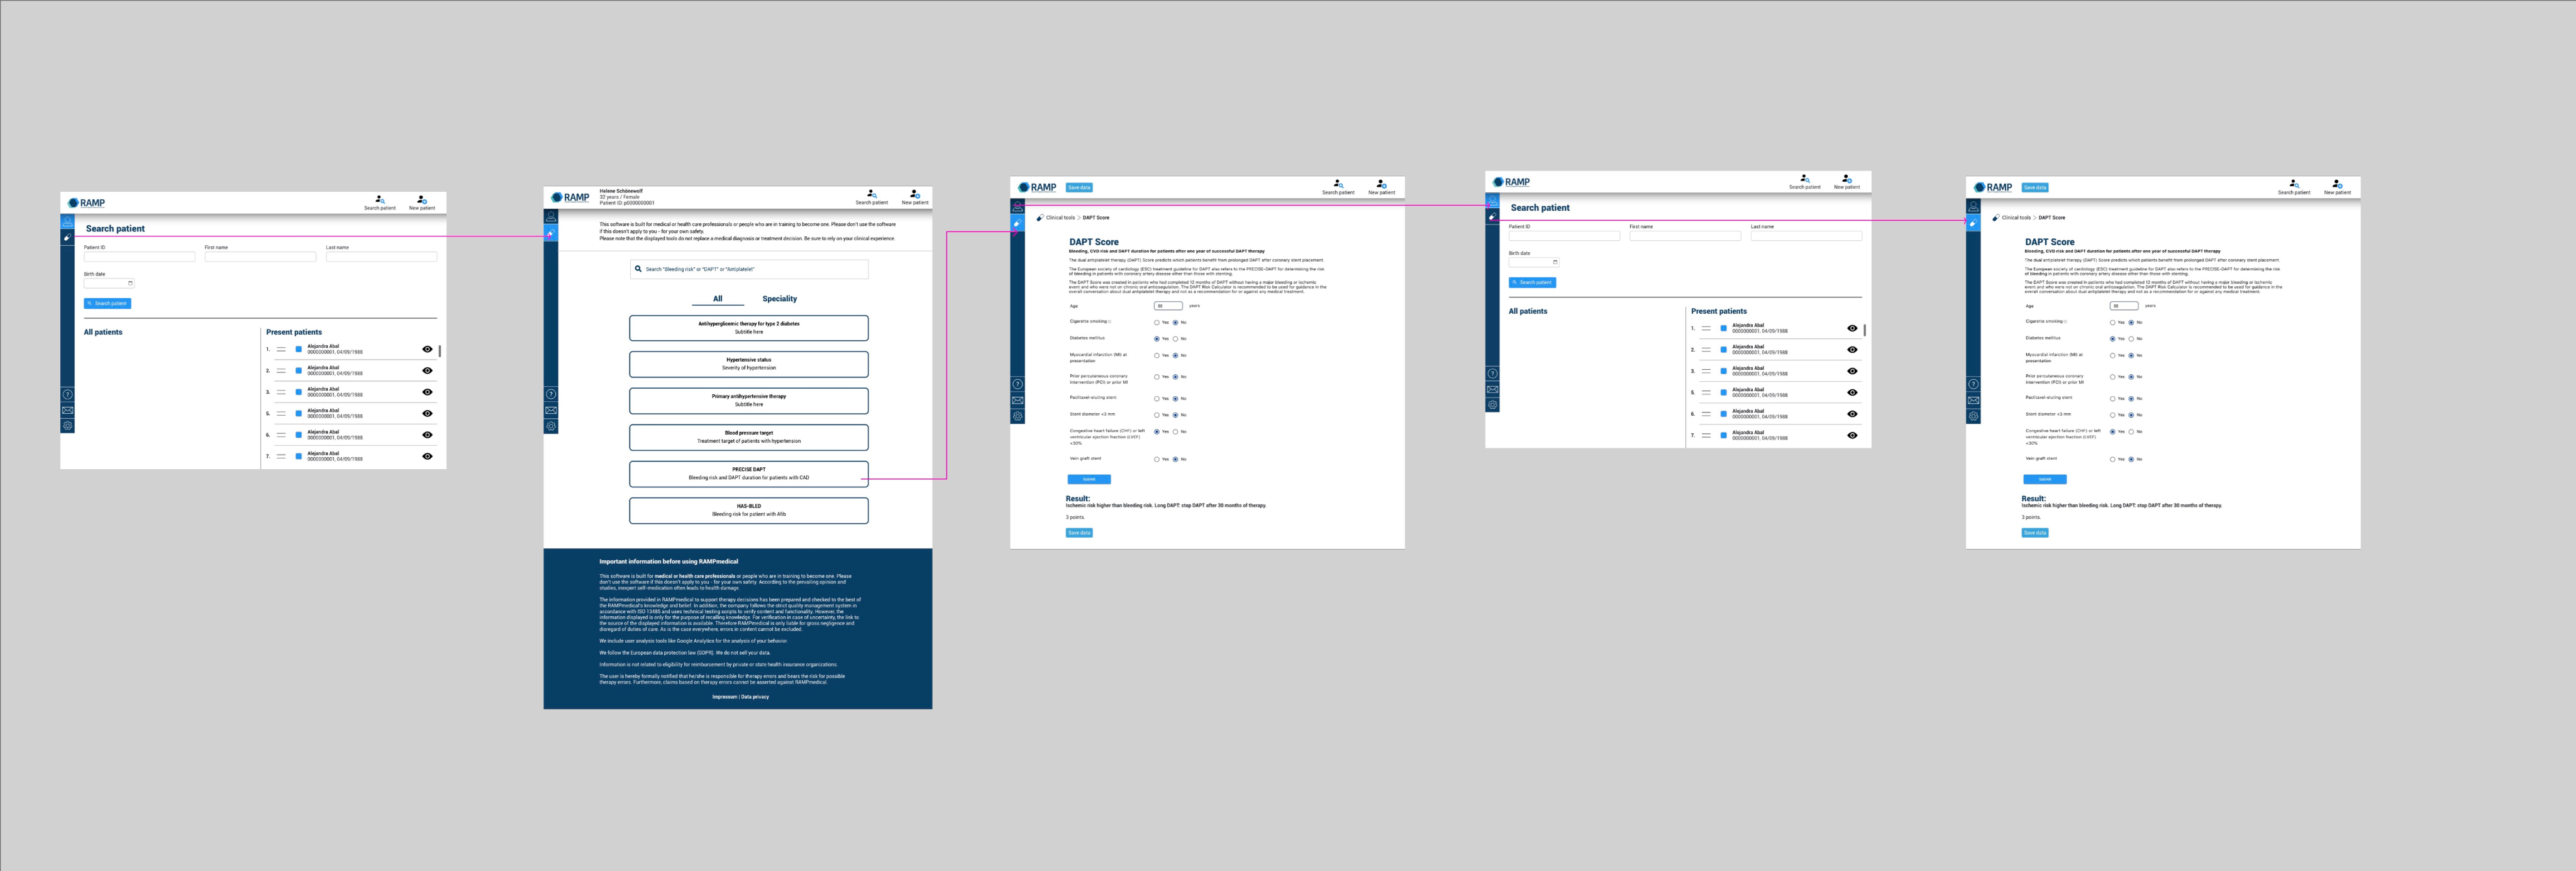Click the magnifier icon in Bleeding risk search box
This screenshot has height=871, width=2576.
pyautogui.click(x=638, y=269)
